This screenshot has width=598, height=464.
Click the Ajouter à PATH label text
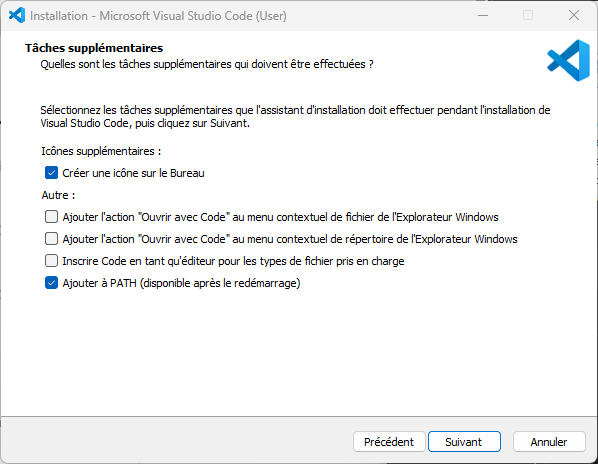[182, 283]
